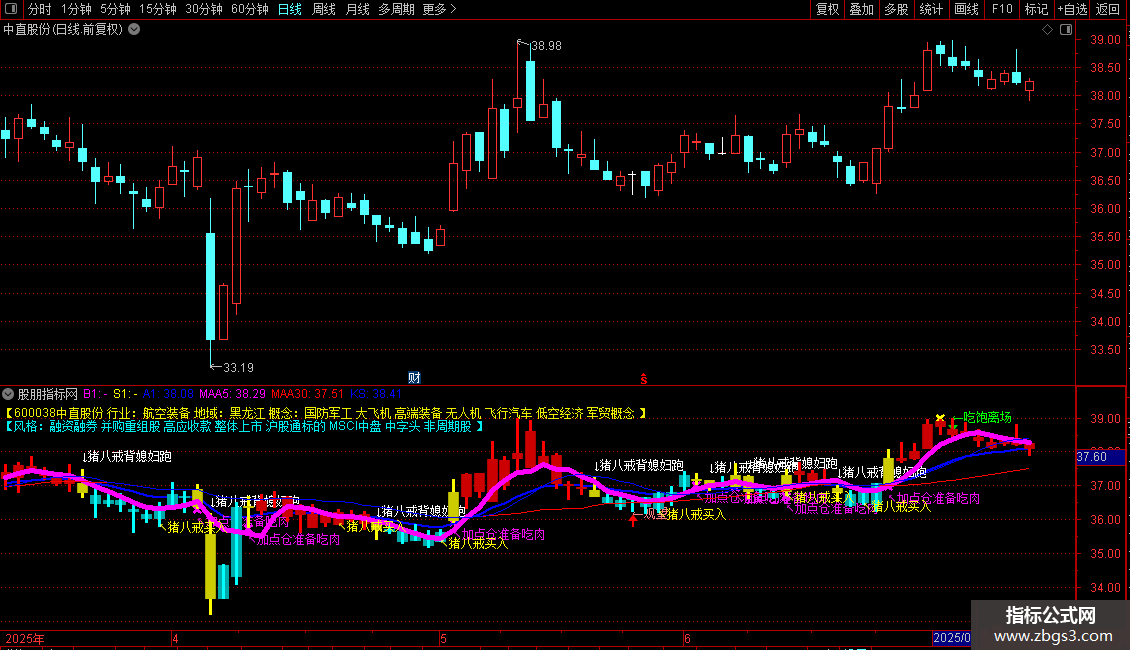
Task: Click the MAA30: 37.51 indicator value
Action: pyautogui.click(x=308, y=394)
